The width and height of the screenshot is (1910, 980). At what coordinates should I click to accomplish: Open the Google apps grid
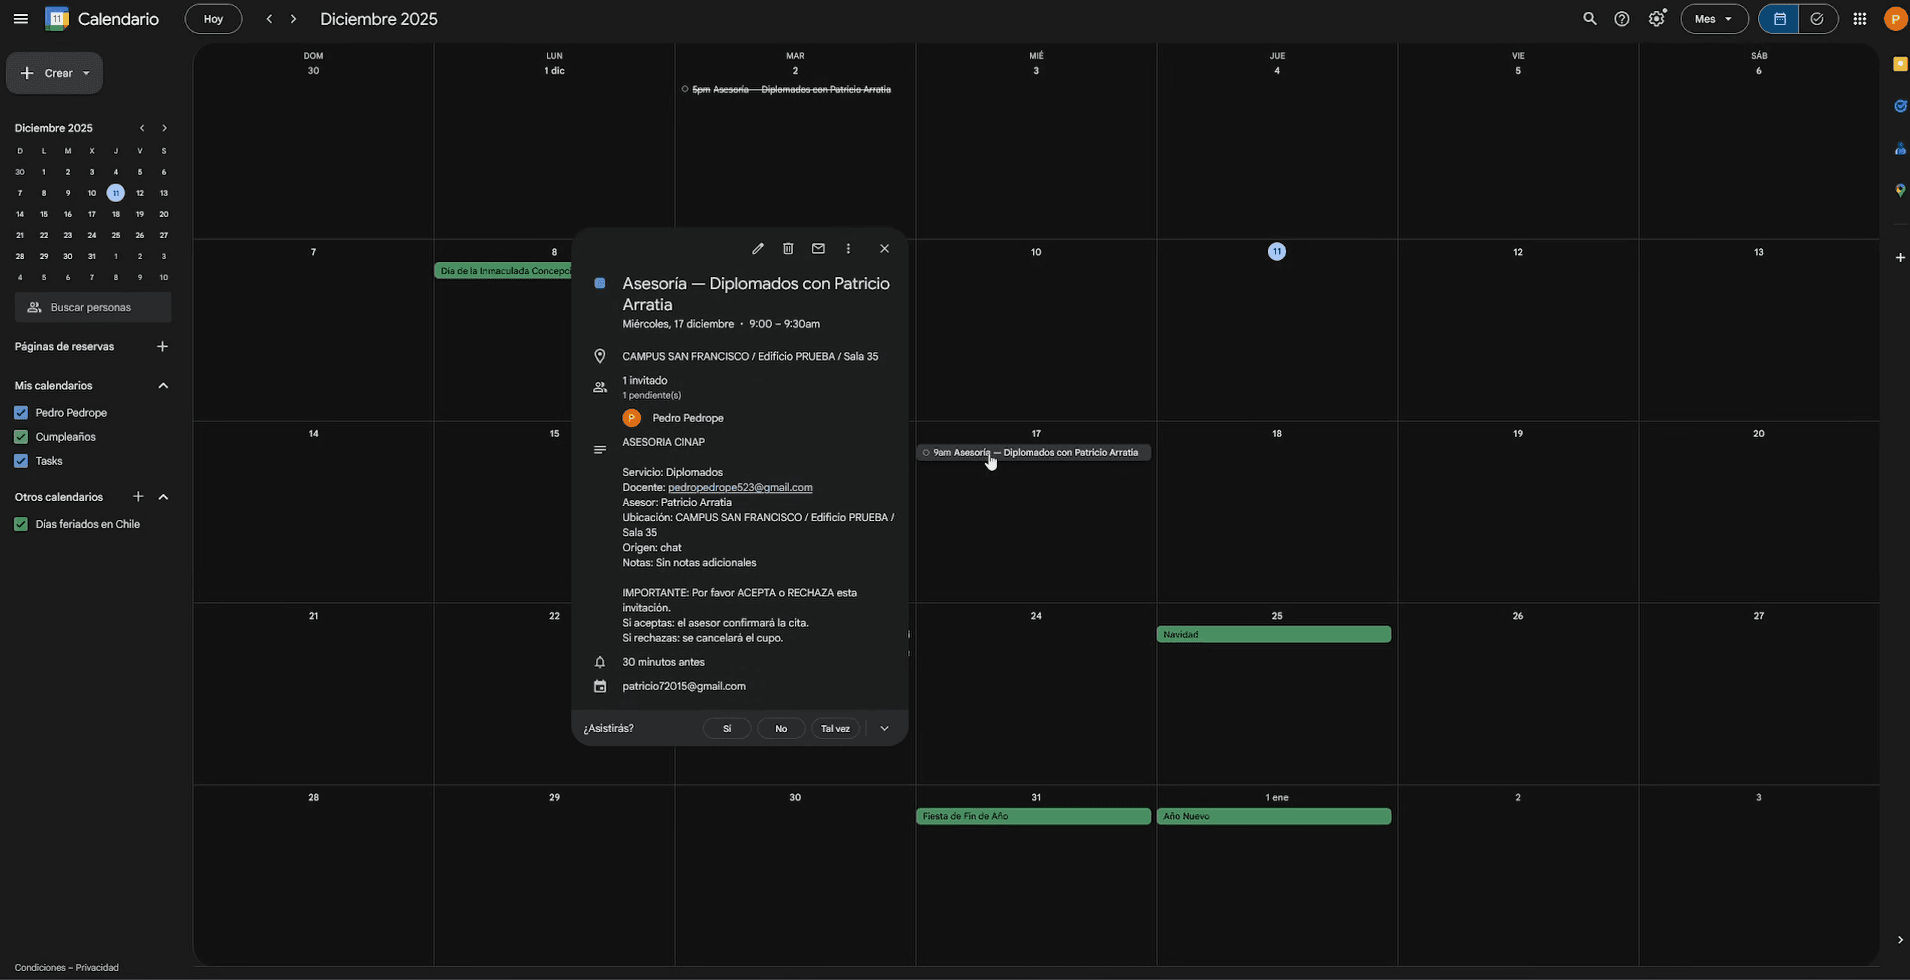coord(1859,19)
